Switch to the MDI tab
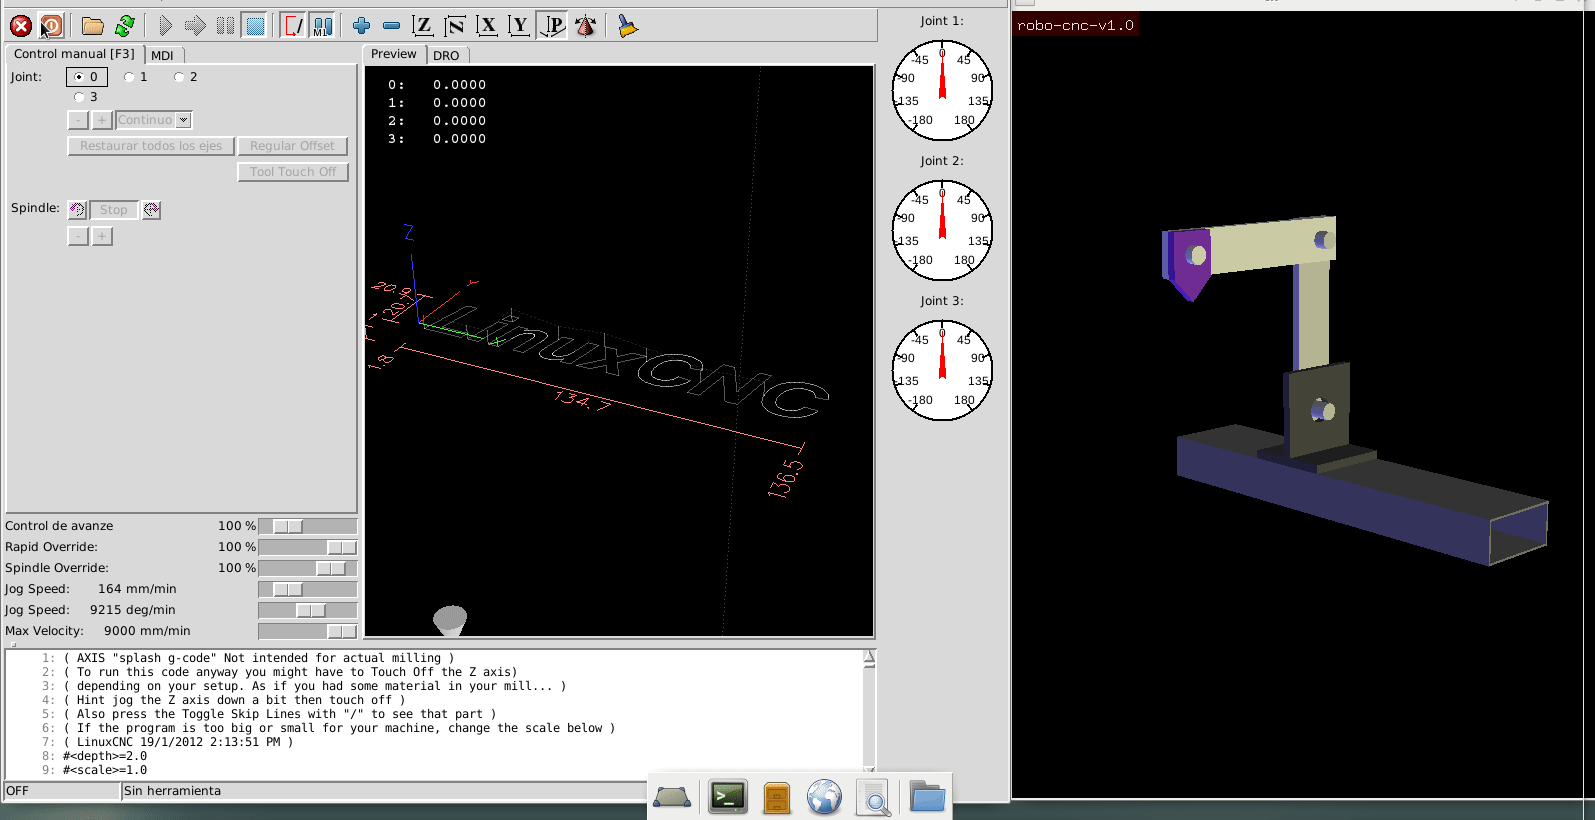1595x820 pixels. tap(163, 55)
